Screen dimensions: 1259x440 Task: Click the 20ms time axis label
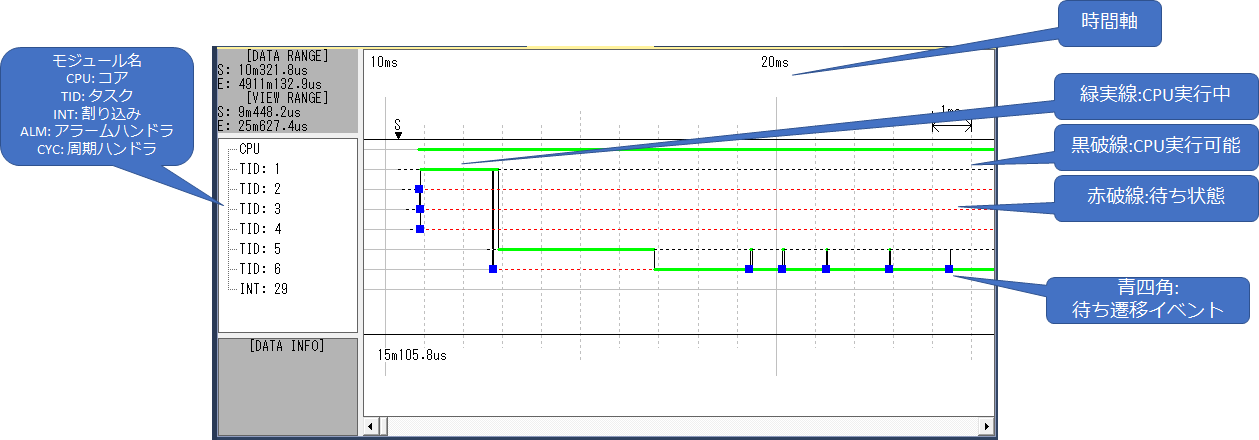[x=774, y=62]
